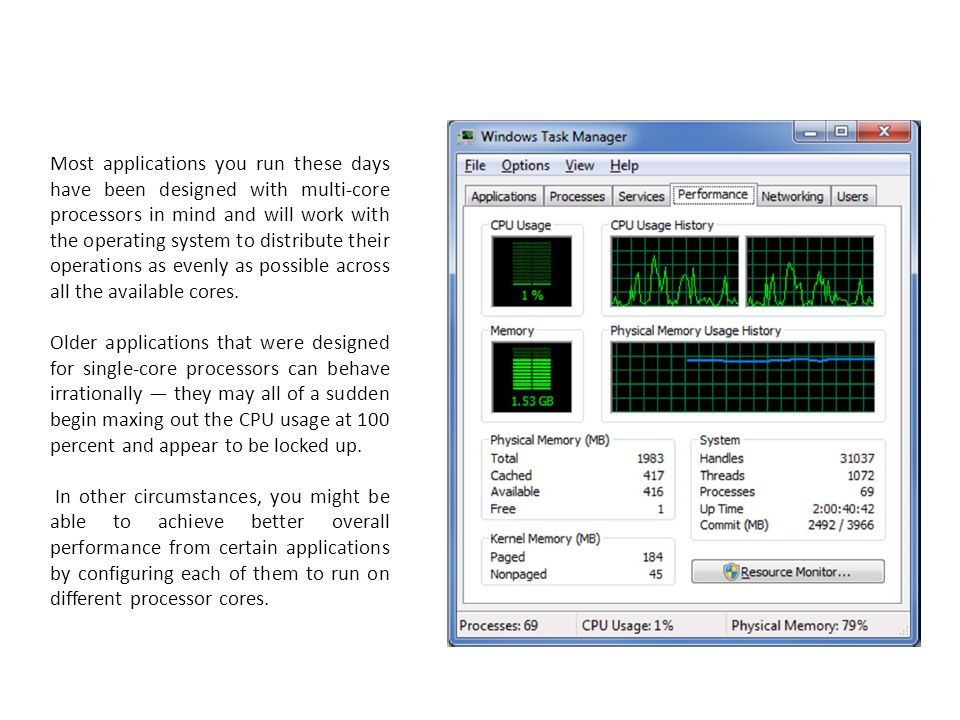Open Resource Monitor
Viewport: 960px width, 720px height.
pos(788,572)
